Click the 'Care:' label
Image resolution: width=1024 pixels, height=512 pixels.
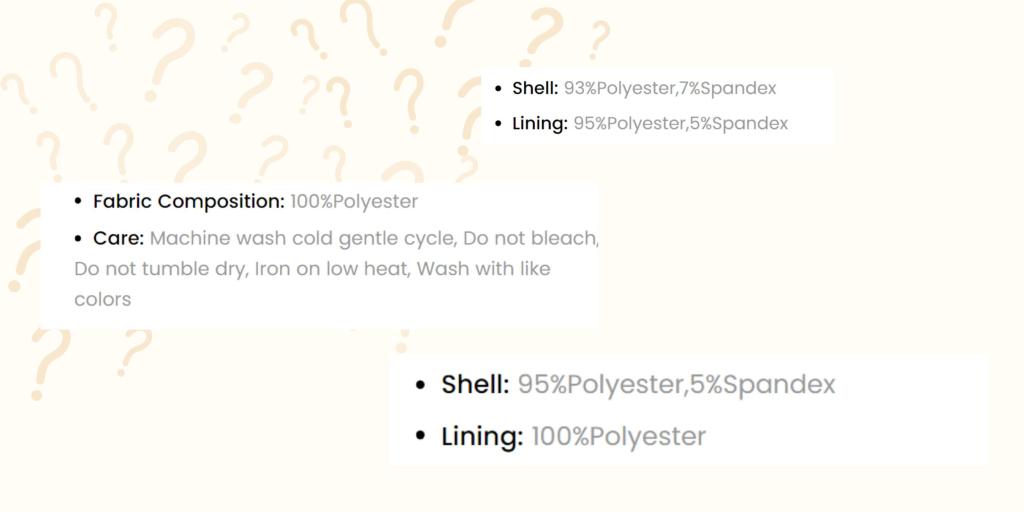(119, 238)
